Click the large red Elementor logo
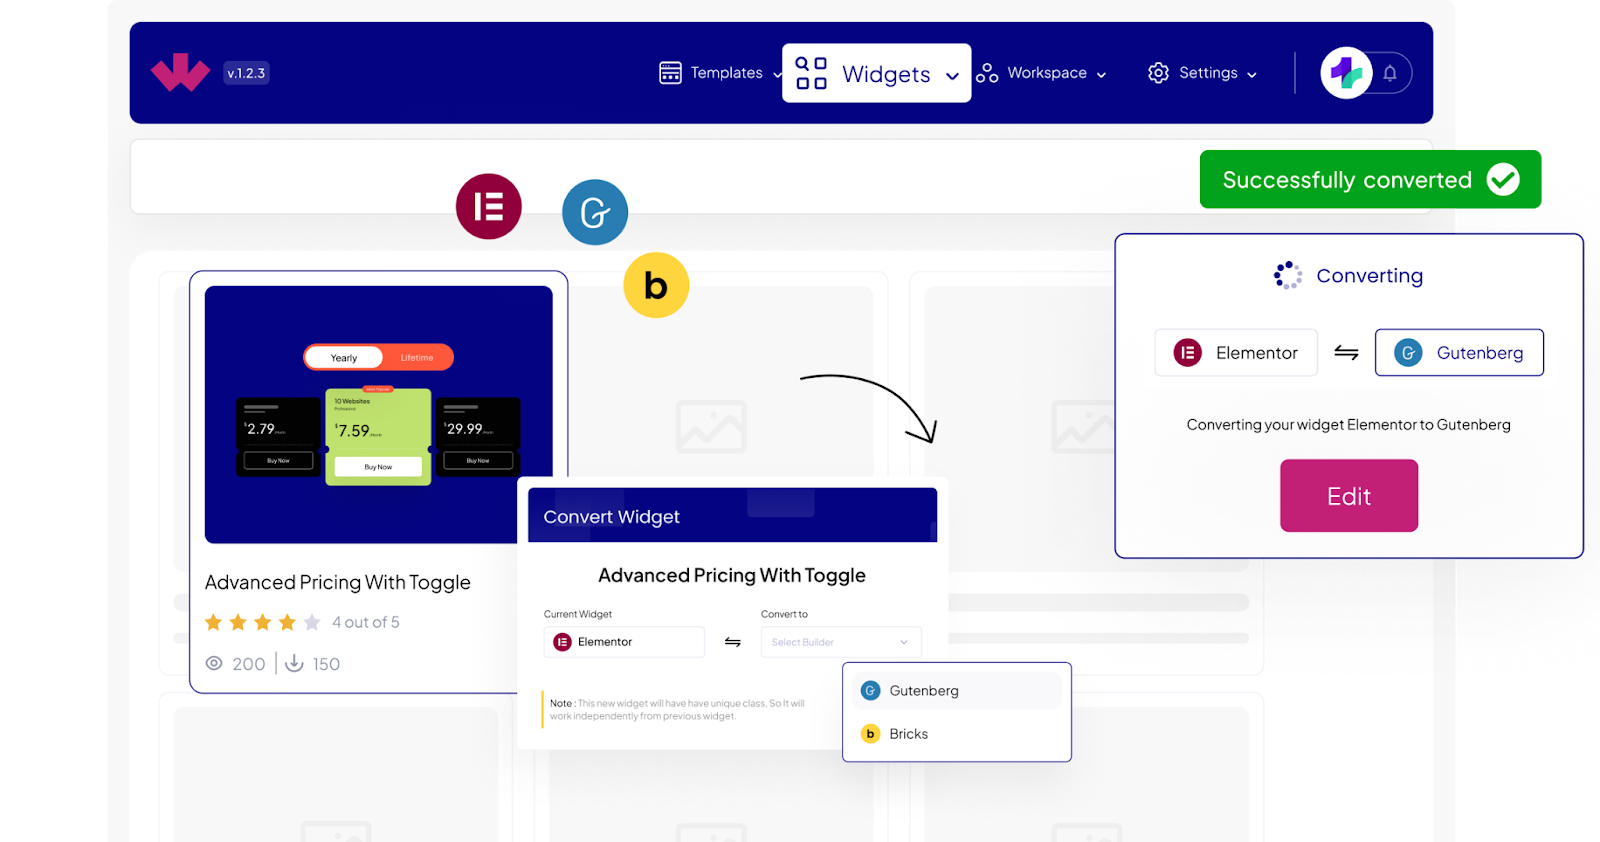Screen dimensions: 1600x842 coord(489,207)
